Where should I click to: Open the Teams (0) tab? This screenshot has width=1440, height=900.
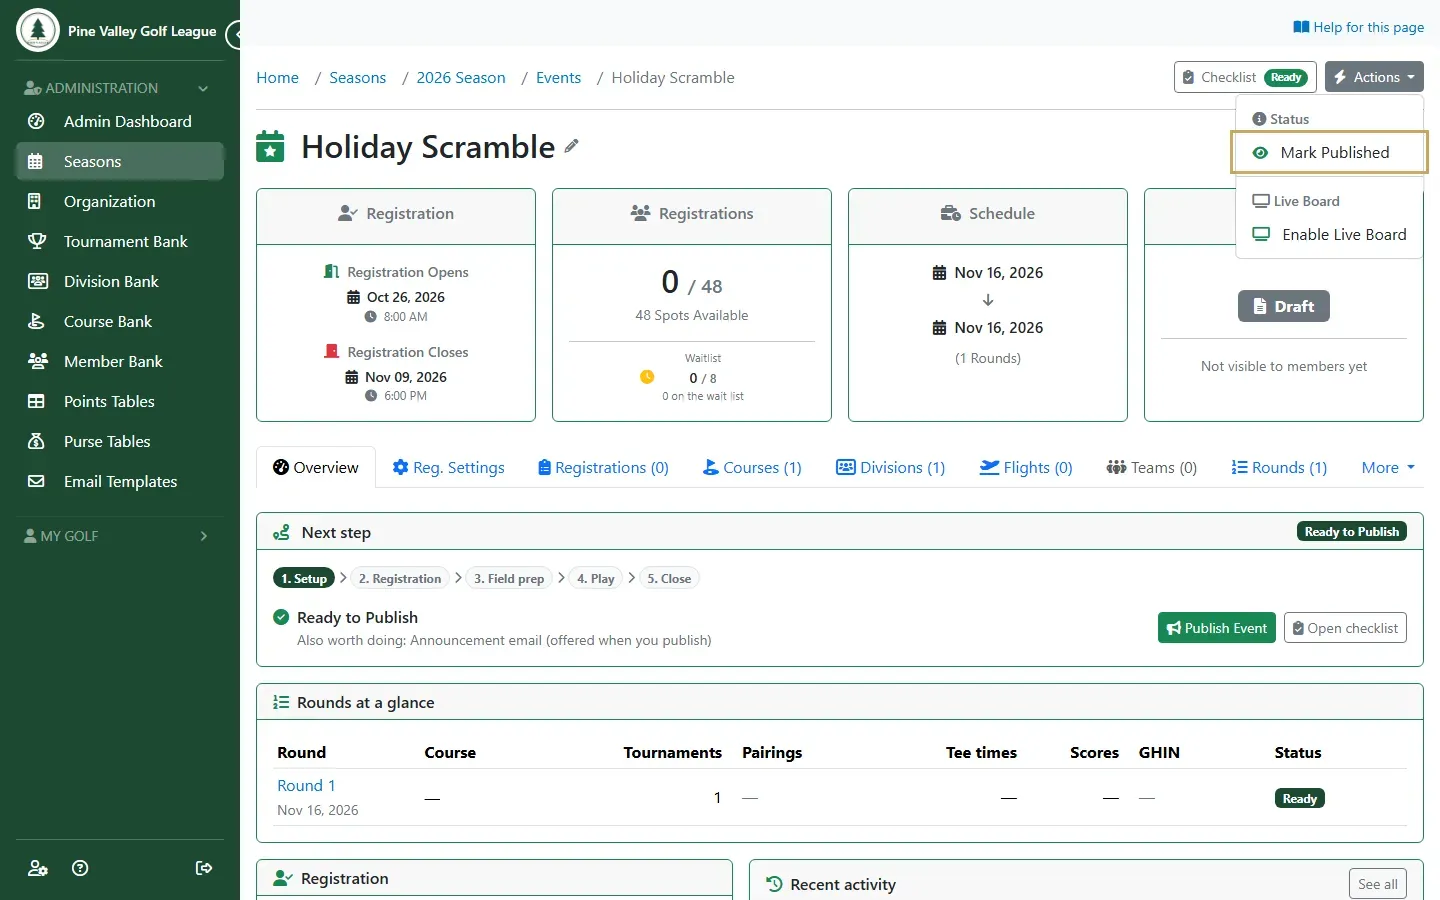coord(1151,467)
